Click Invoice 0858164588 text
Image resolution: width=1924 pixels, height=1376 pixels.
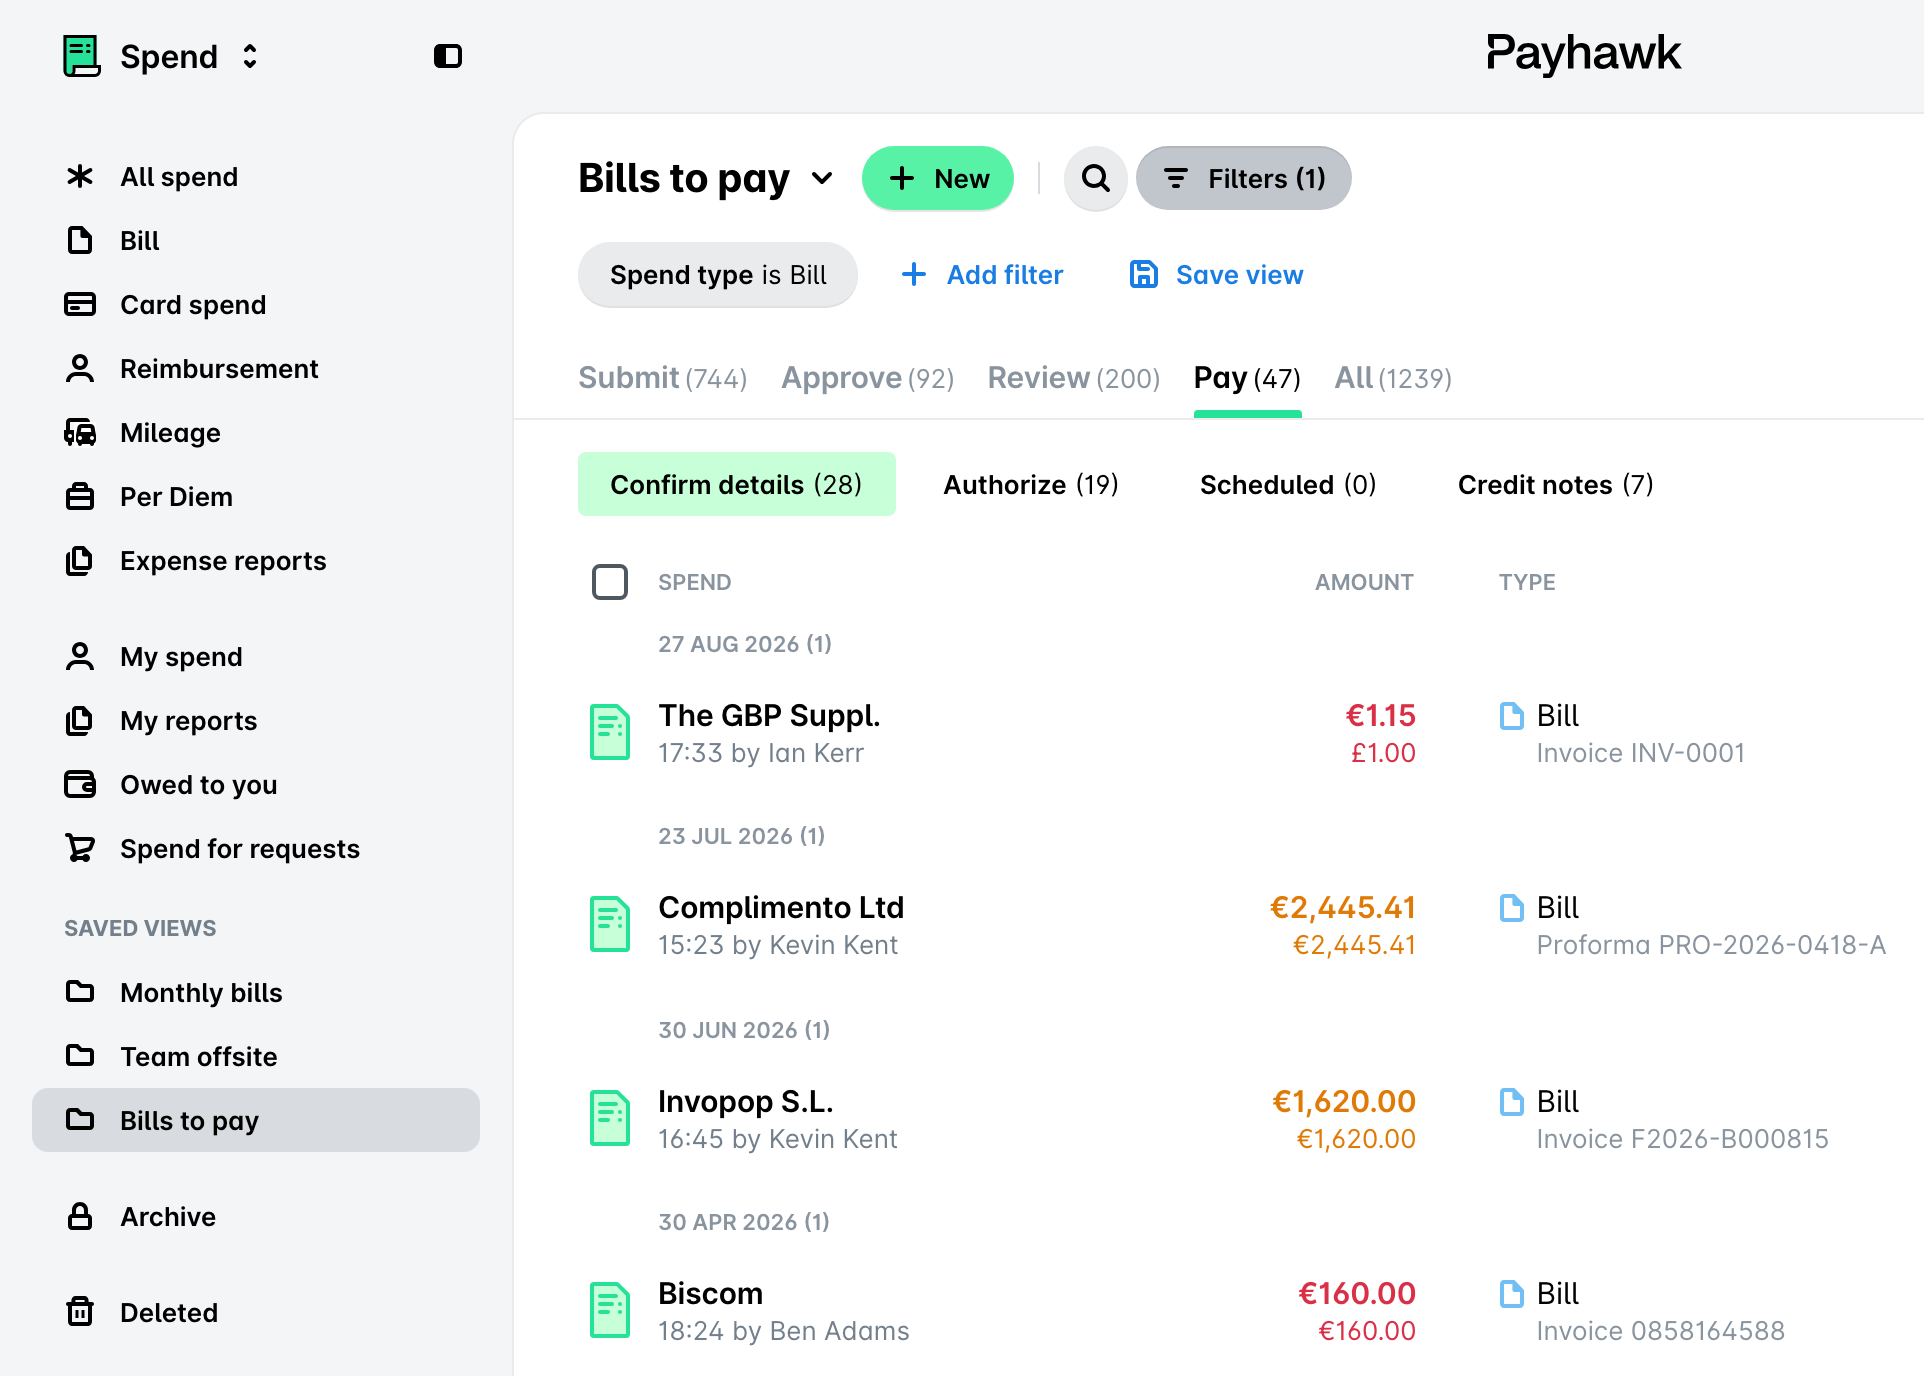[1660, 1331]
